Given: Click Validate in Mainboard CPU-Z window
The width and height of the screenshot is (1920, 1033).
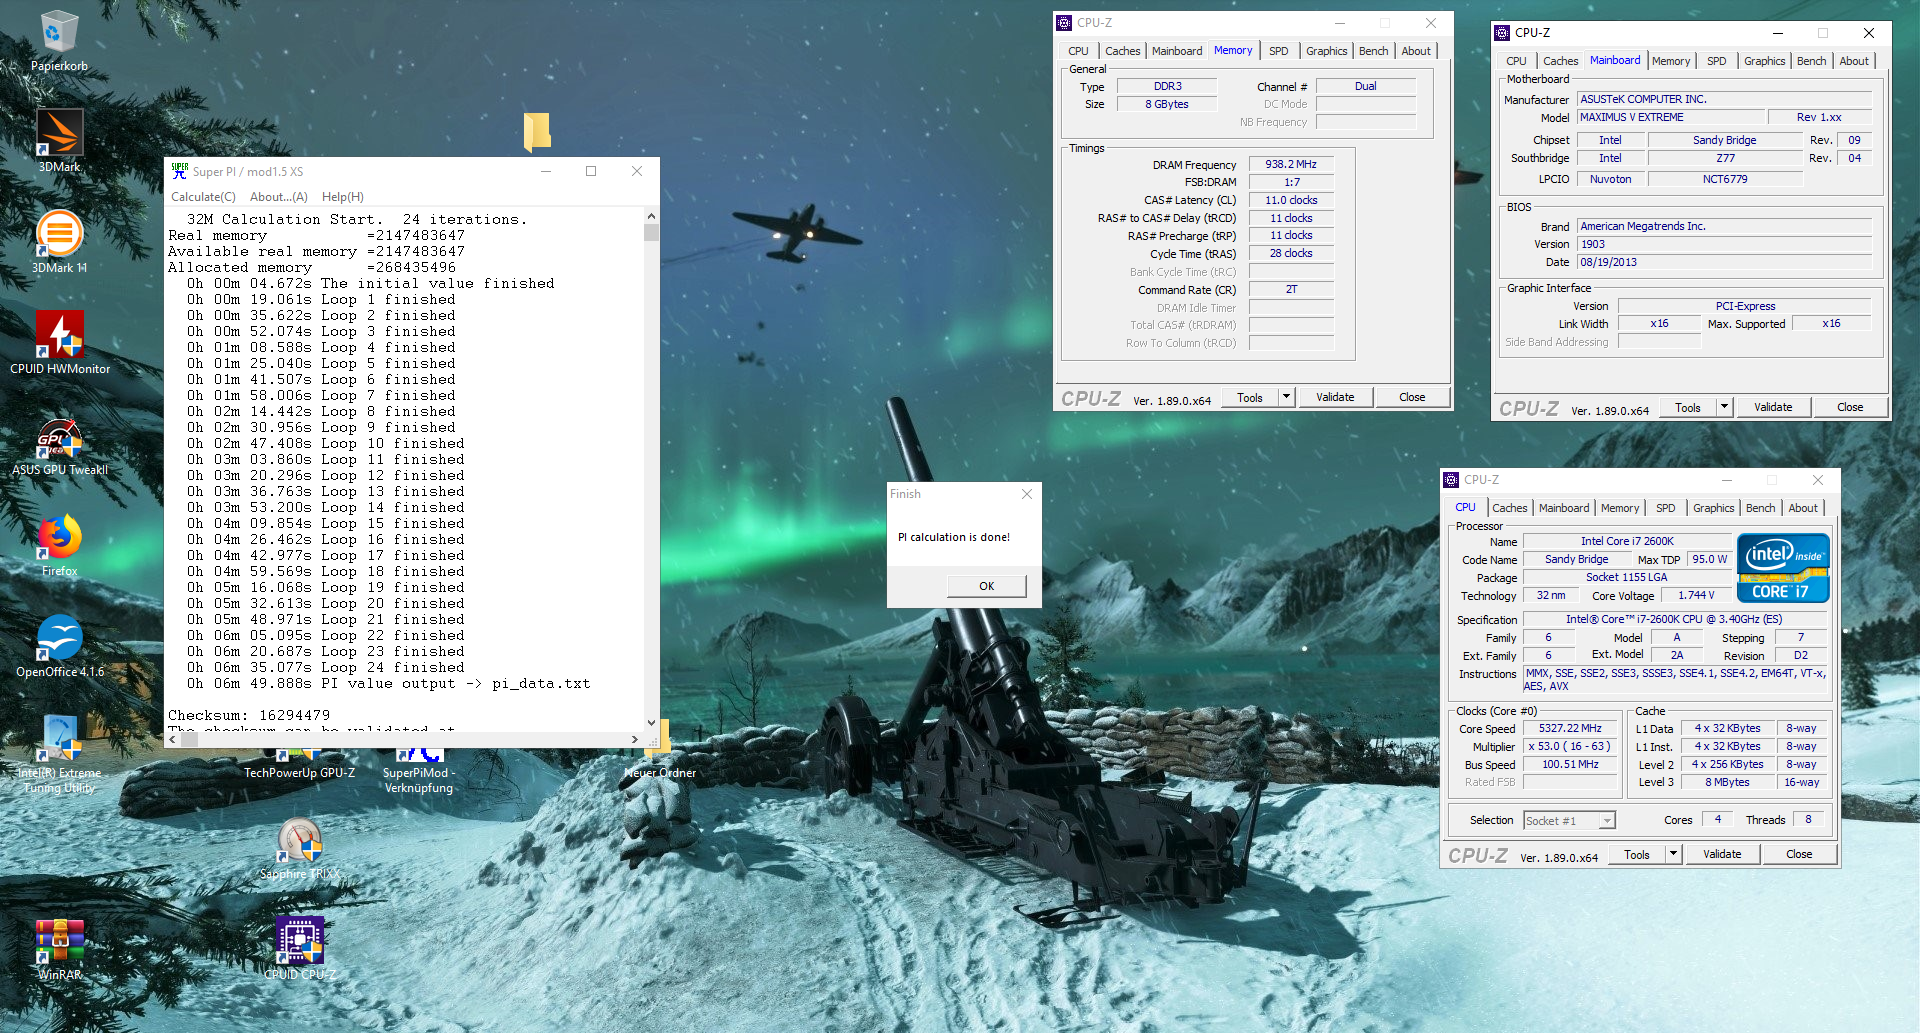Looking at the screenshot, I should click(1773, 407).
